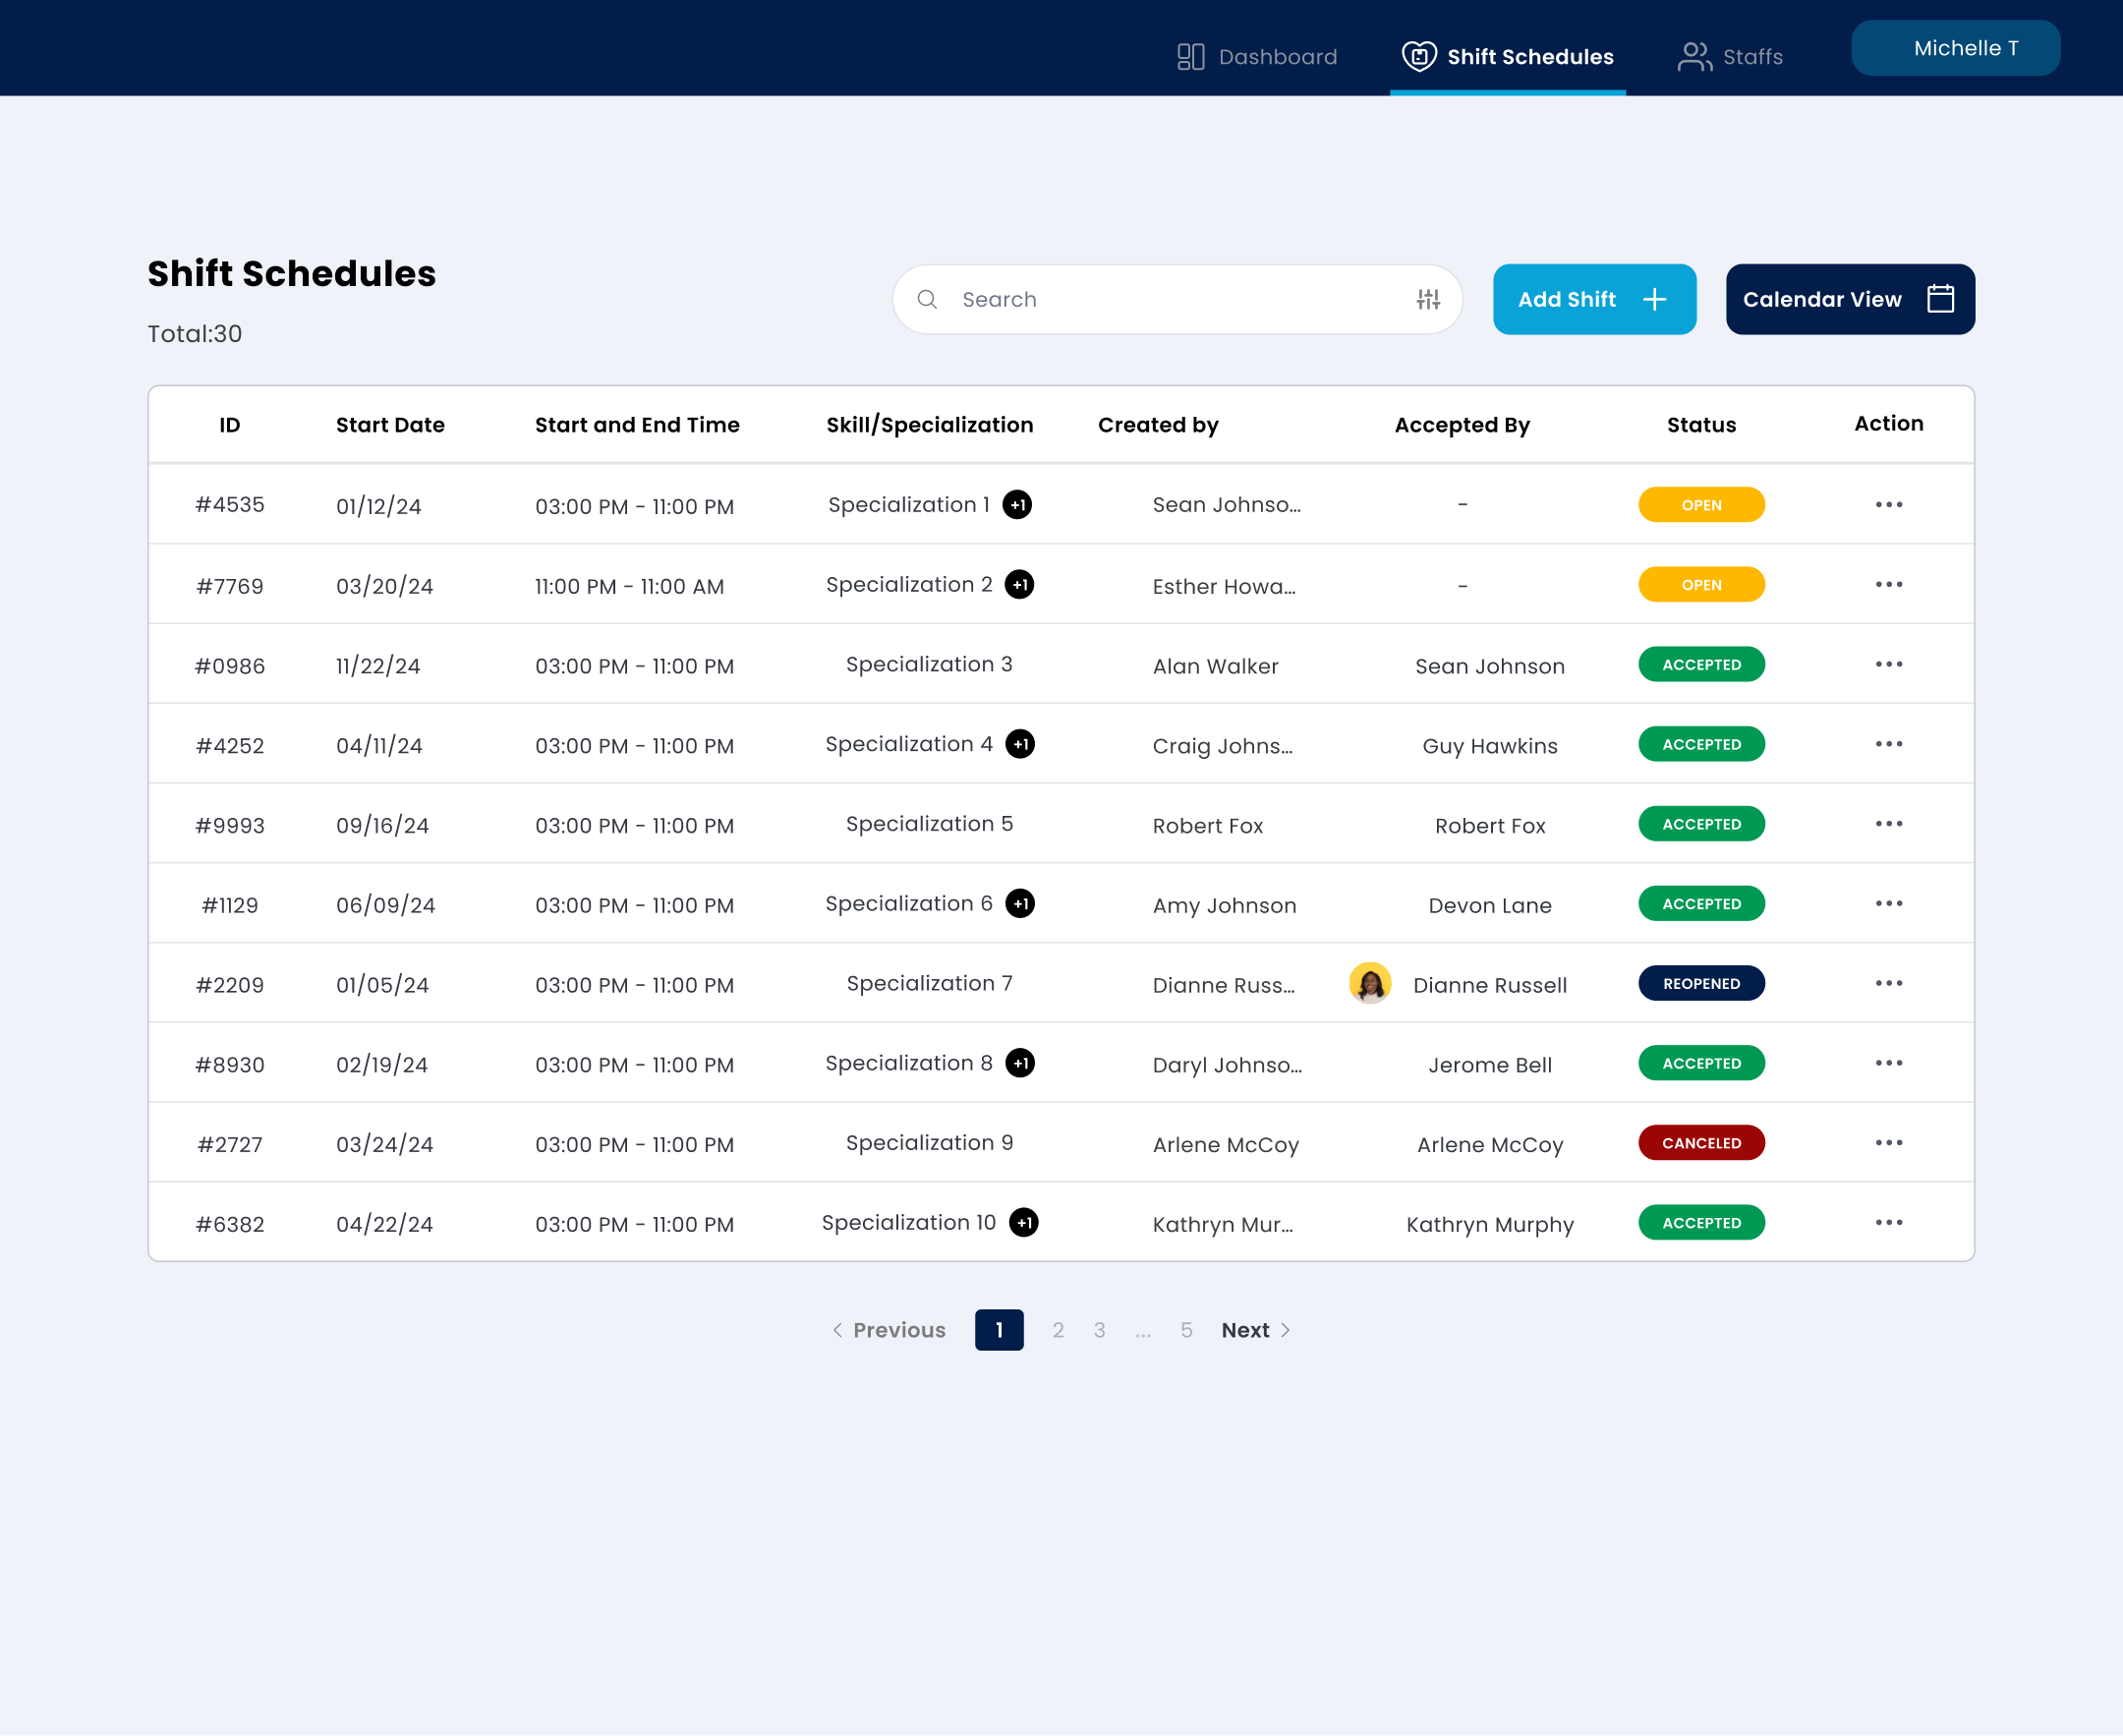Screen dimensions: 2123x1736
Task: Click accepted-by name Devon Lane
Action: click(1489, 905)
